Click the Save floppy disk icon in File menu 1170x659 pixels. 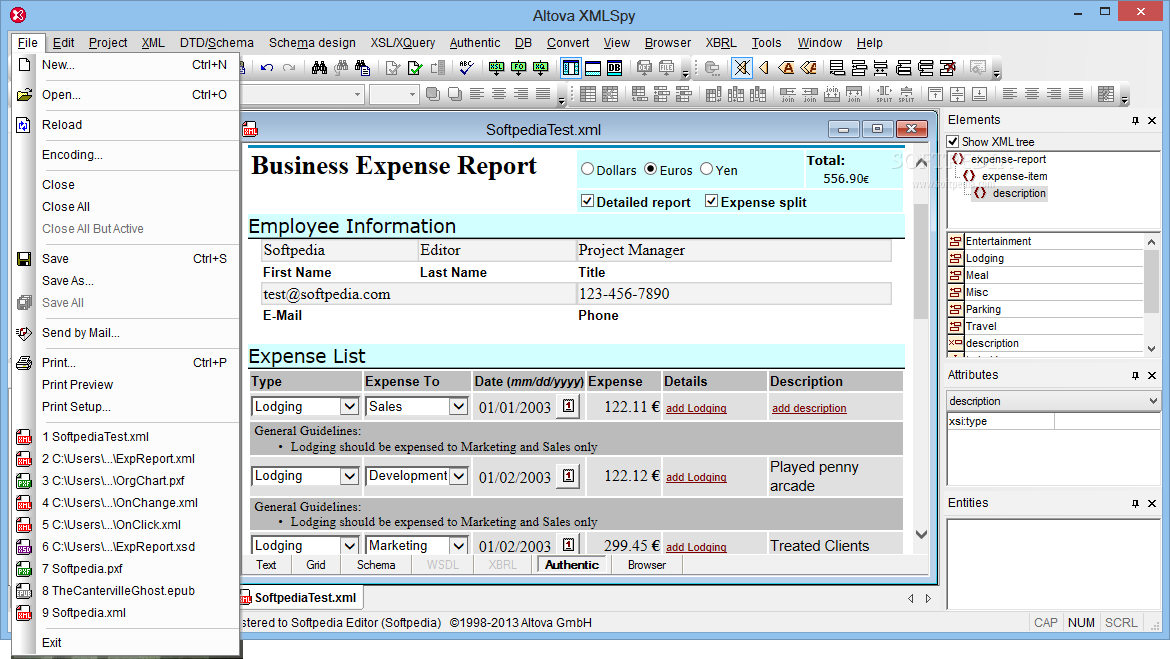tap(24, 259)
